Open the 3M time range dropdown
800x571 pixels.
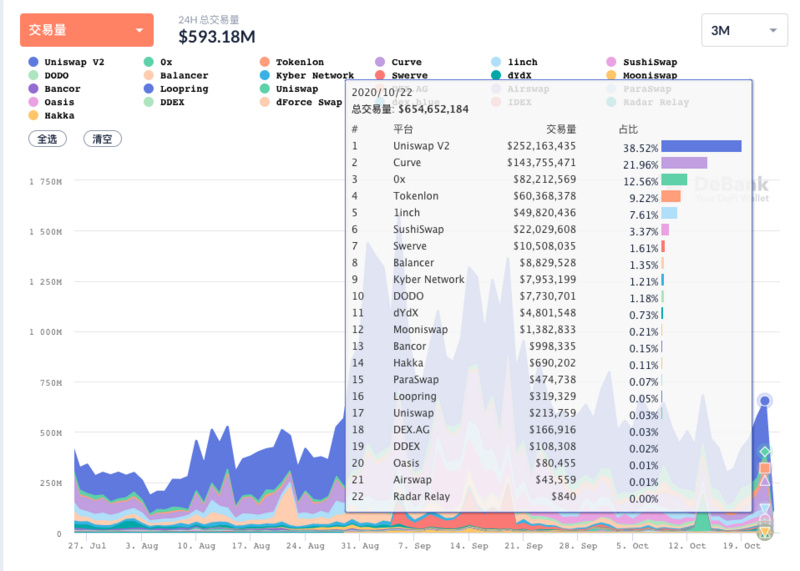tap(744, 30)
